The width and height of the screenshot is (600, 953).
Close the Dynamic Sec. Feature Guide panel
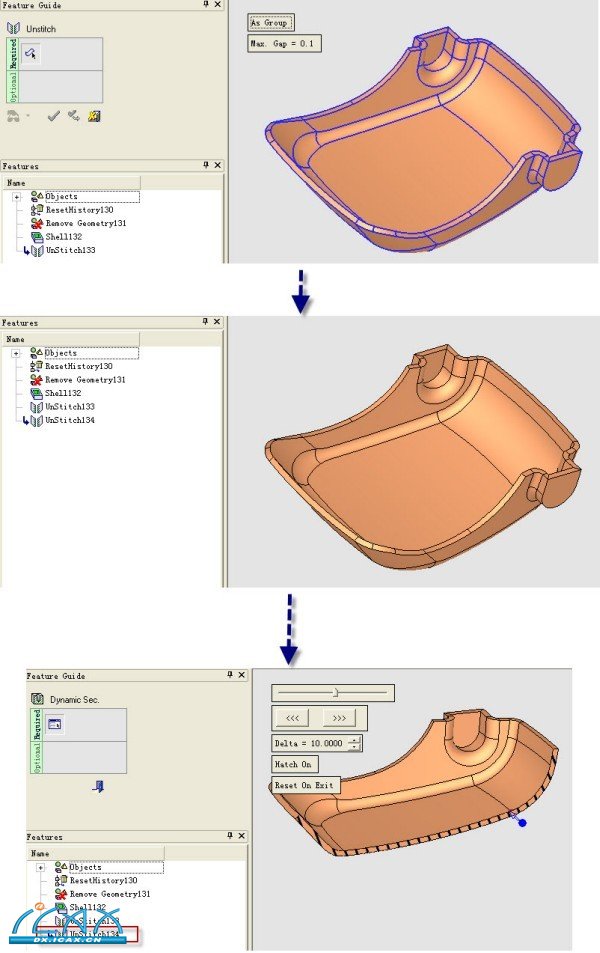pyautogui.click(x=241, y=675)
